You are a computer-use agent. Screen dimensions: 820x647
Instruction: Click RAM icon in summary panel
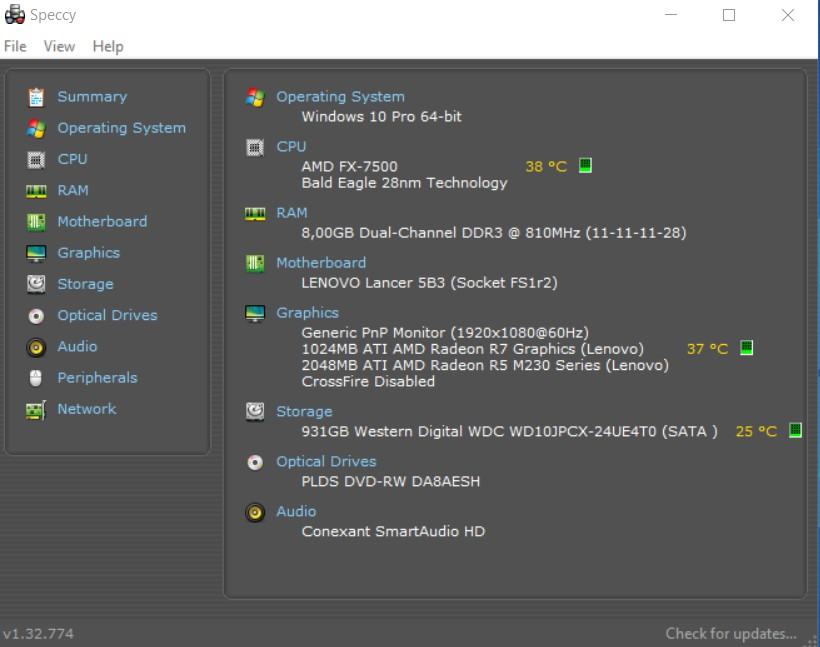click(x=255, y=214)
